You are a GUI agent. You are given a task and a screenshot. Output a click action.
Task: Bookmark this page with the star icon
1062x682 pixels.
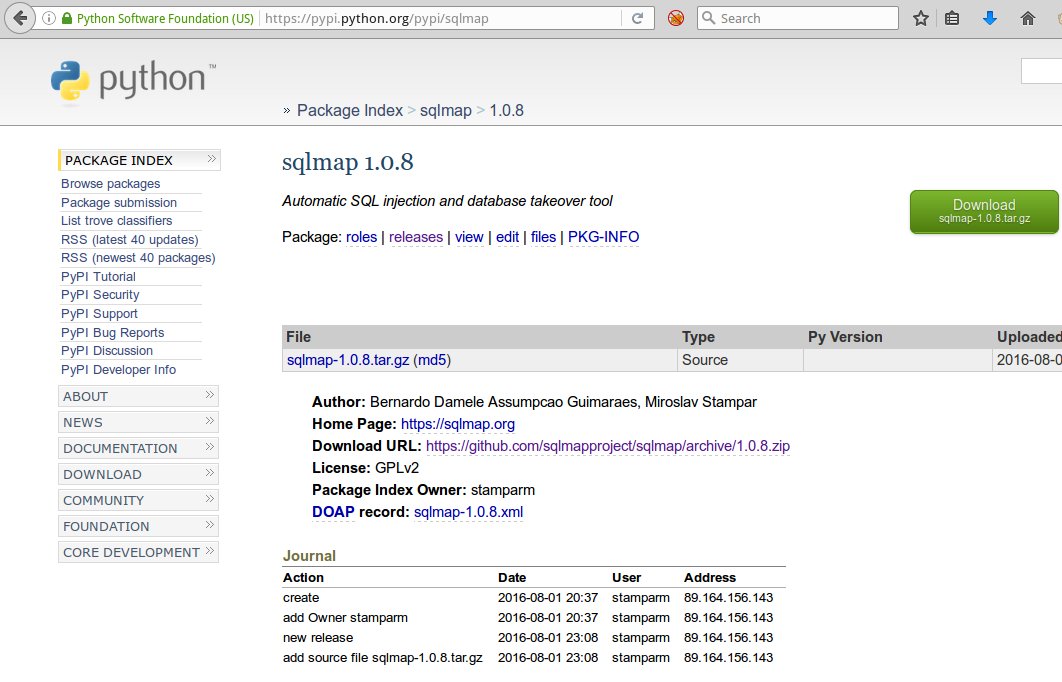pos(920,18)
